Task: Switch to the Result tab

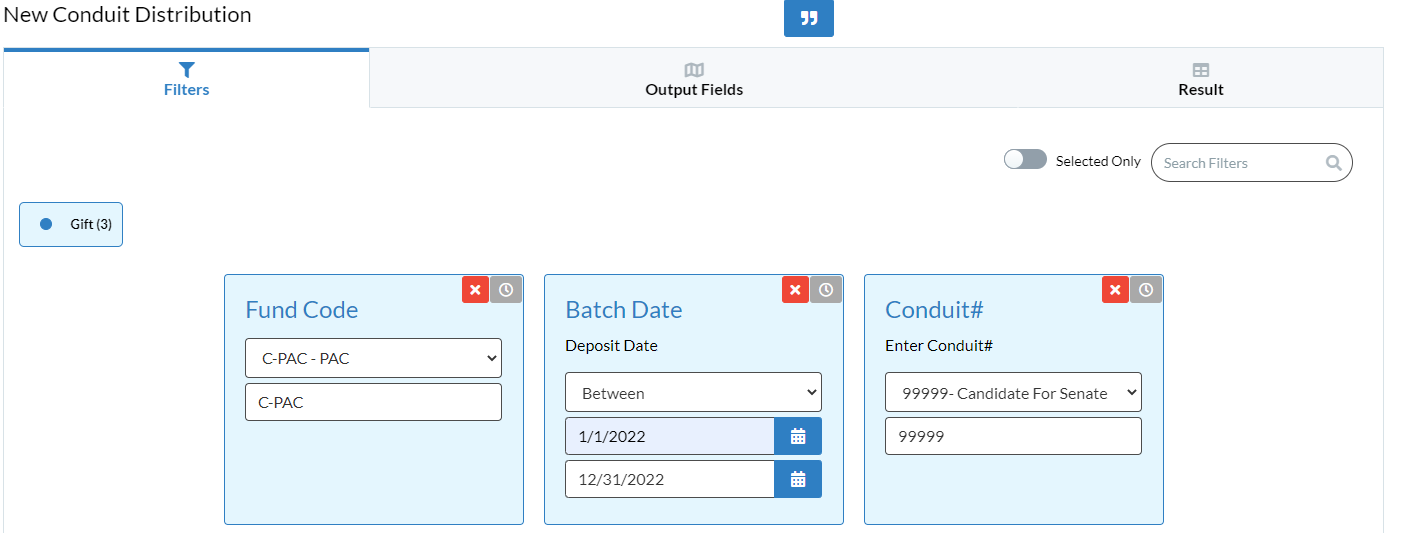Action: click(x=1200, y=79)
